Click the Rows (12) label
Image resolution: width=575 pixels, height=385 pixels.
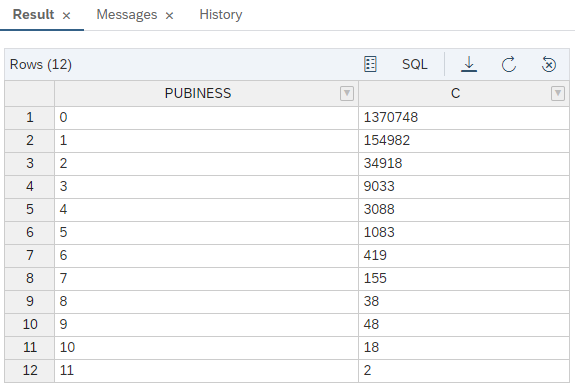(x=41, y=65)
